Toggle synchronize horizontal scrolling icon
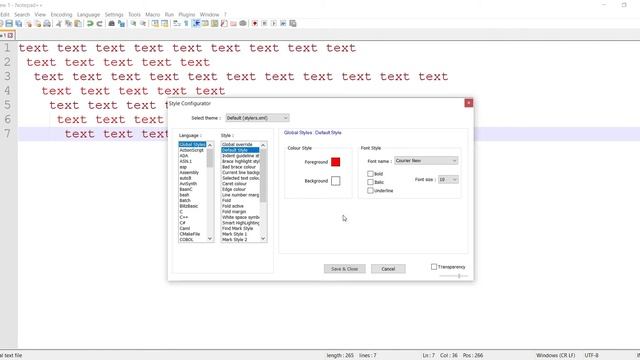 pyautogui.click(x=164, y=24)
